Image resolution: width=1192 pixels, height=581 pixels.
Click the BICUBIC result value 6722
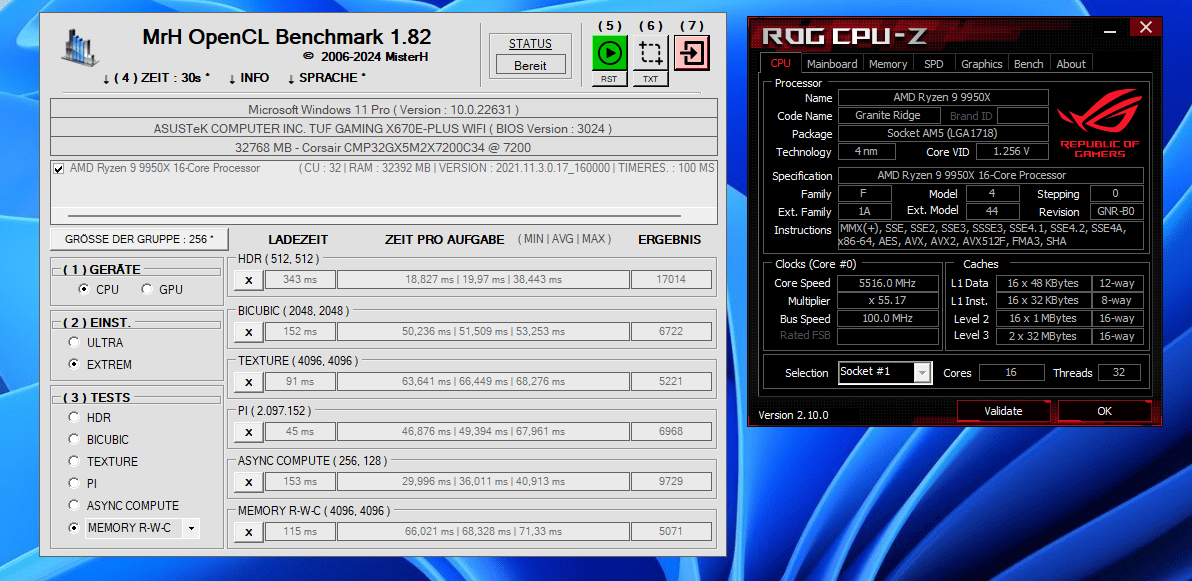point(671,332)
